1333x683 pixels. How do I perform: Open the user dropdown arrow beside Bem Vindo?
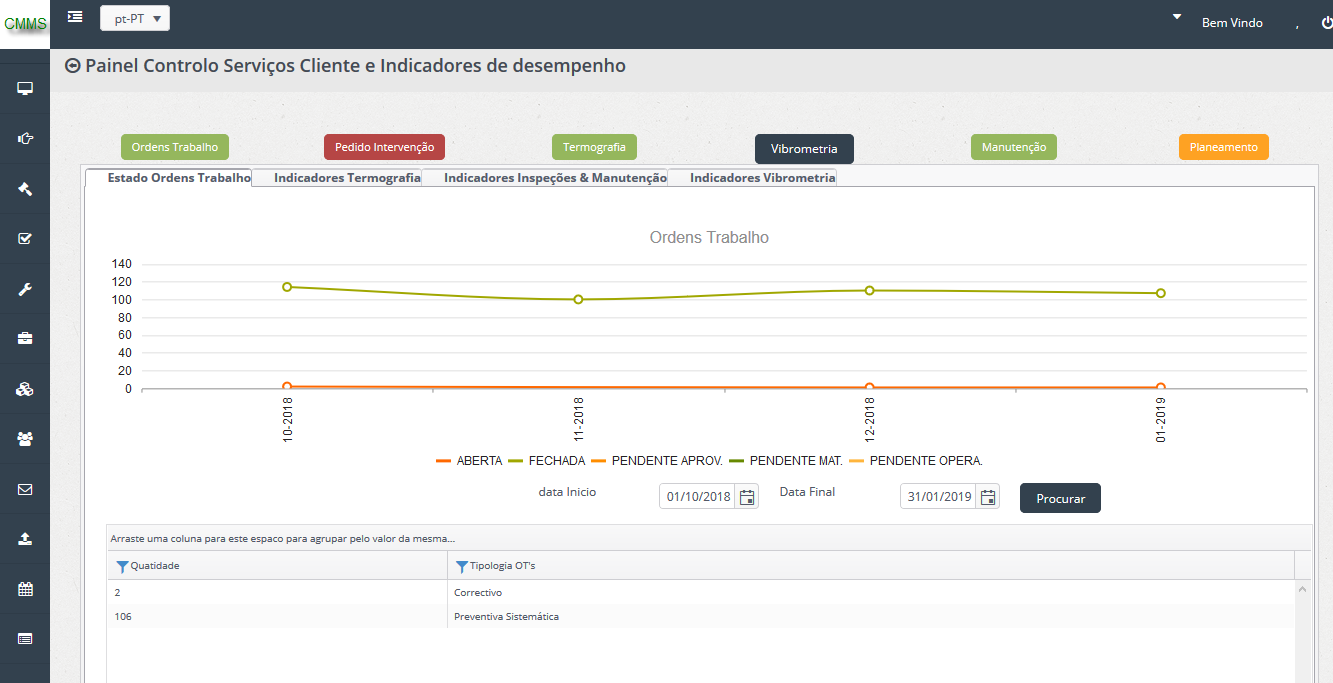coord(1177,17)
